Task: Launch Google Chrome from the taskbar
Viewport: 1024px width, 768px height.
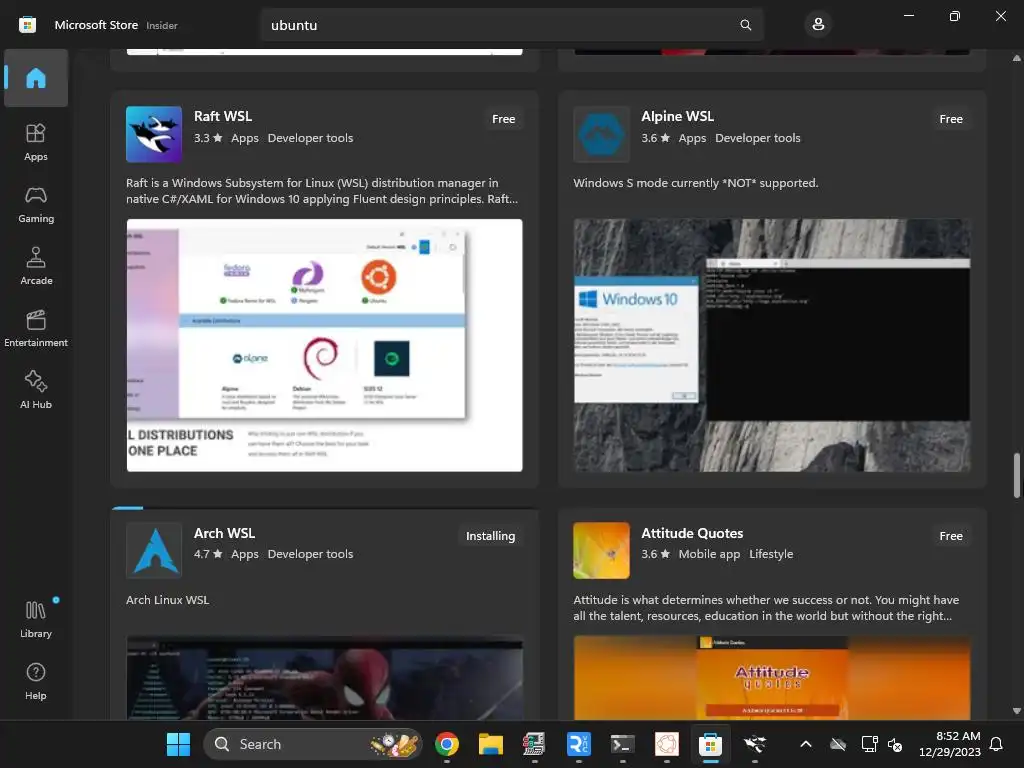Action: [447, 744]
